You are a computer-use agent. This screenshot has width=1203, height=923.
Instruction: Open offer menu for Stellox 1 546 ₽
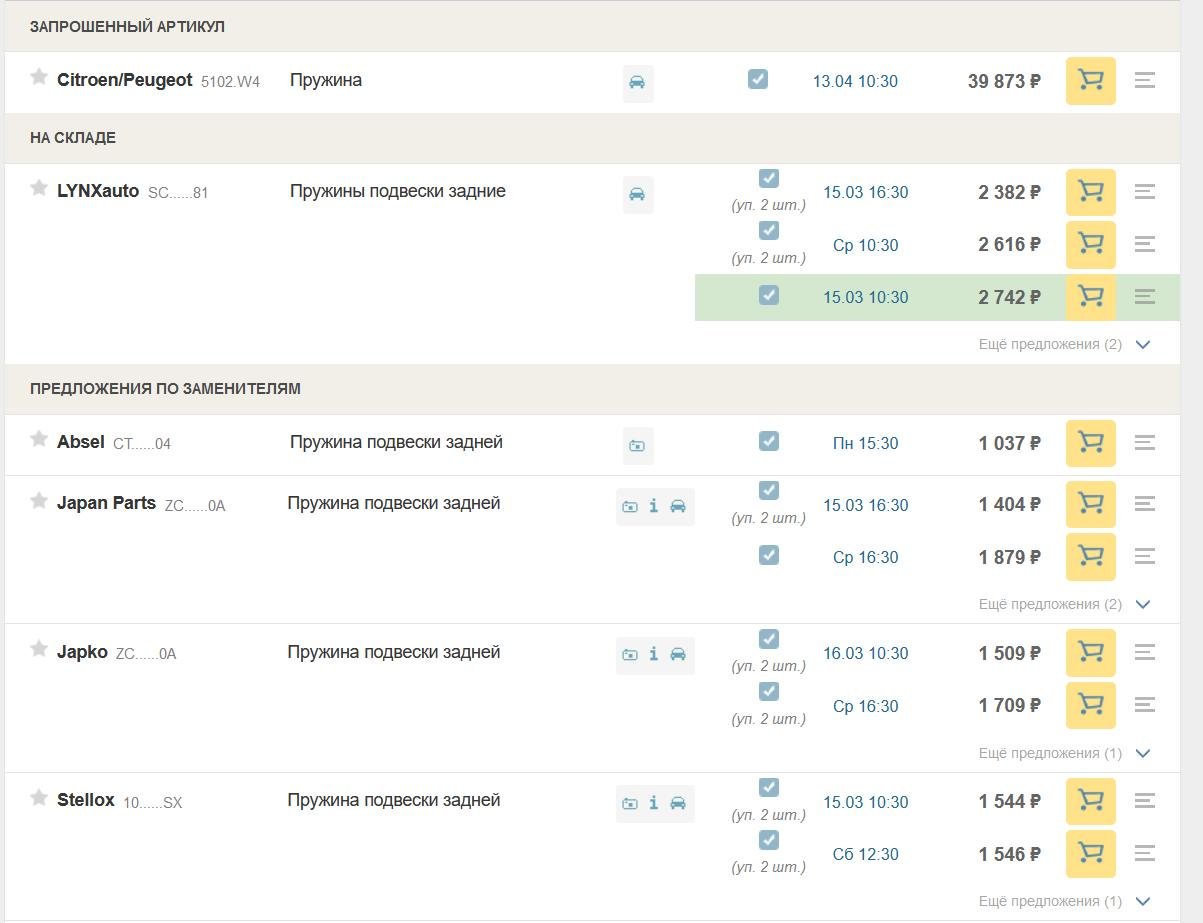click(x=1145, y=854)
